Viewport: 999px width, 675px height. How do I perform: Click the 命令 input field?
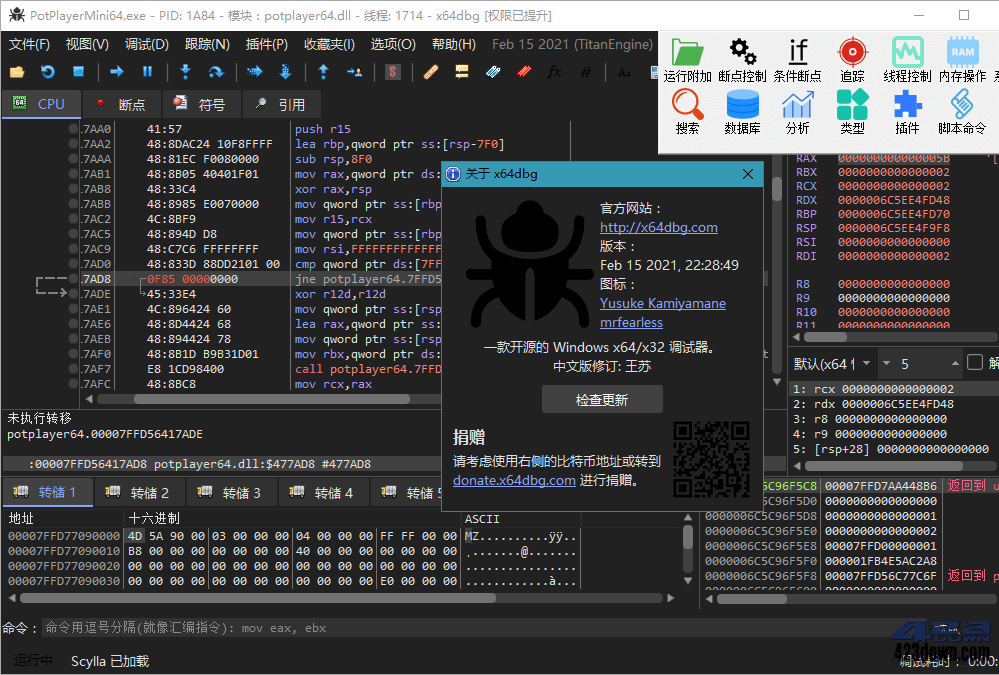click(x=300, y=628)
